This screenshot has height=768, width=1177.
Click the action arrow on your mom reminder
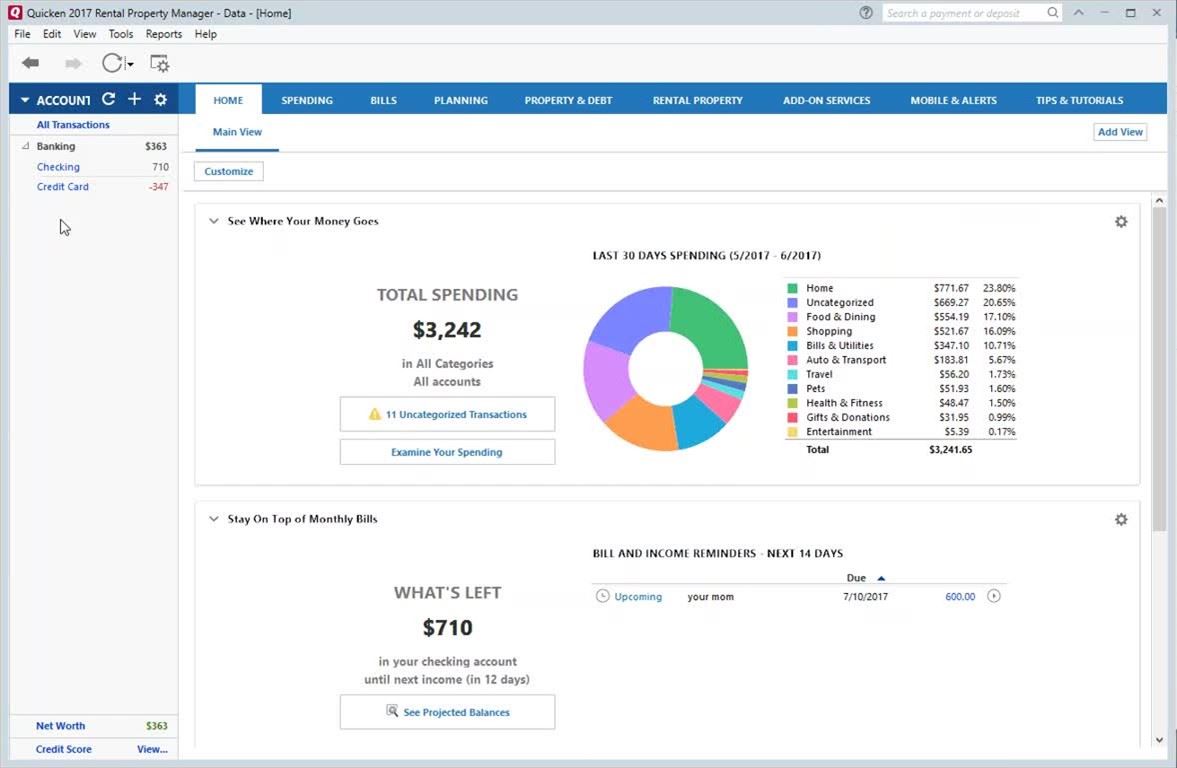(x=994, y=596)
